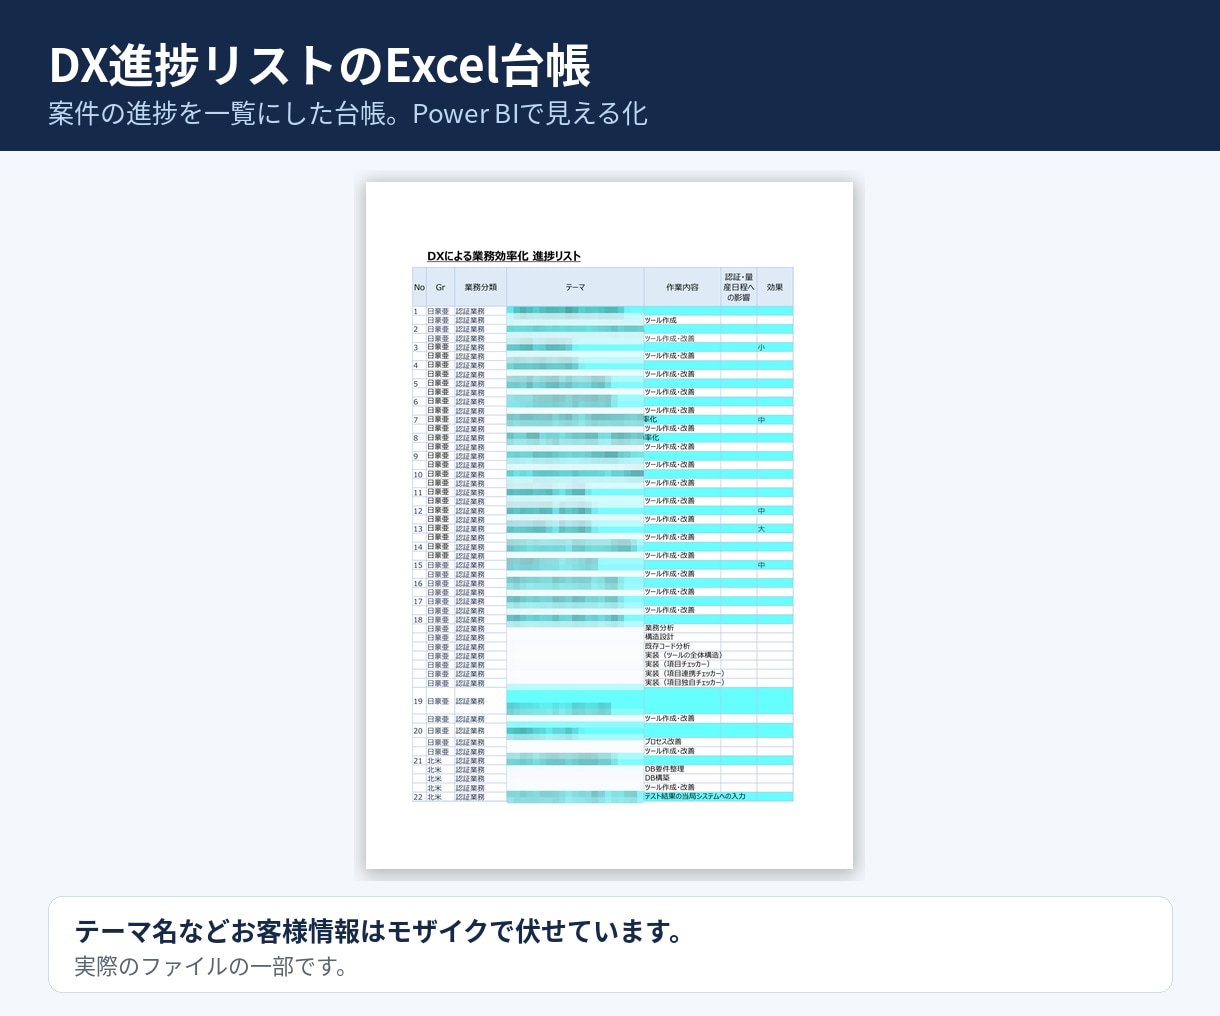Click the DB構築 work item cell
Screen dimensions: 1220x1016
[x=682, y=778]
